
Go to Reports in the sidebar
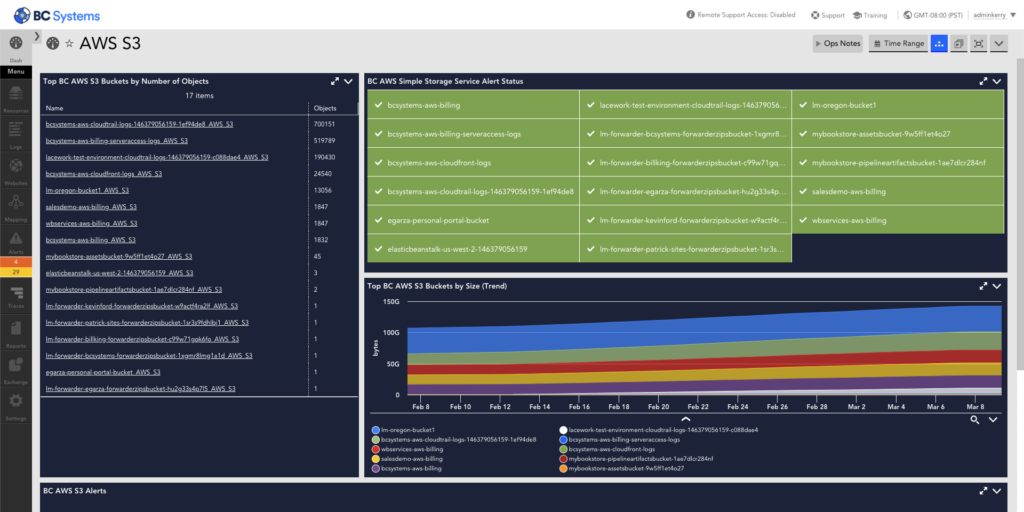pyautogui.click(x=16, y=333)
